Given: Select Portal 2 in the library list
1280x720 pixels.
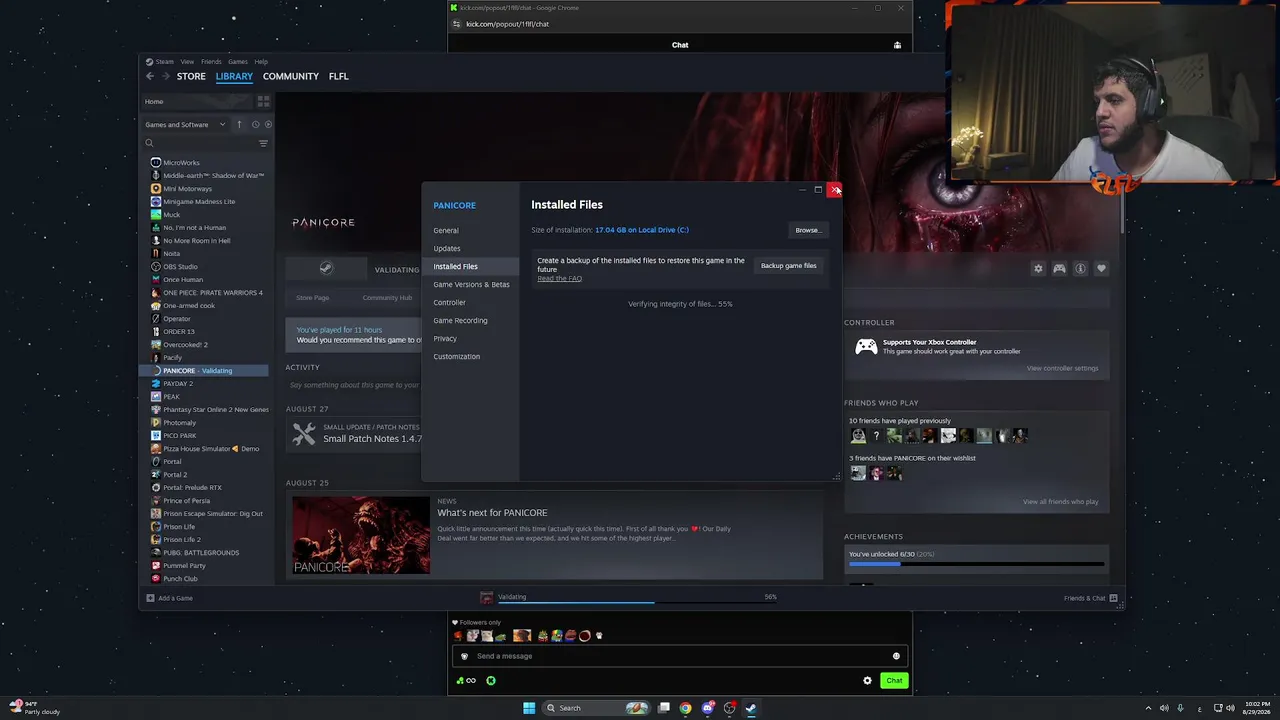Looking at the screenshot, I should click(x=175, y=474).
